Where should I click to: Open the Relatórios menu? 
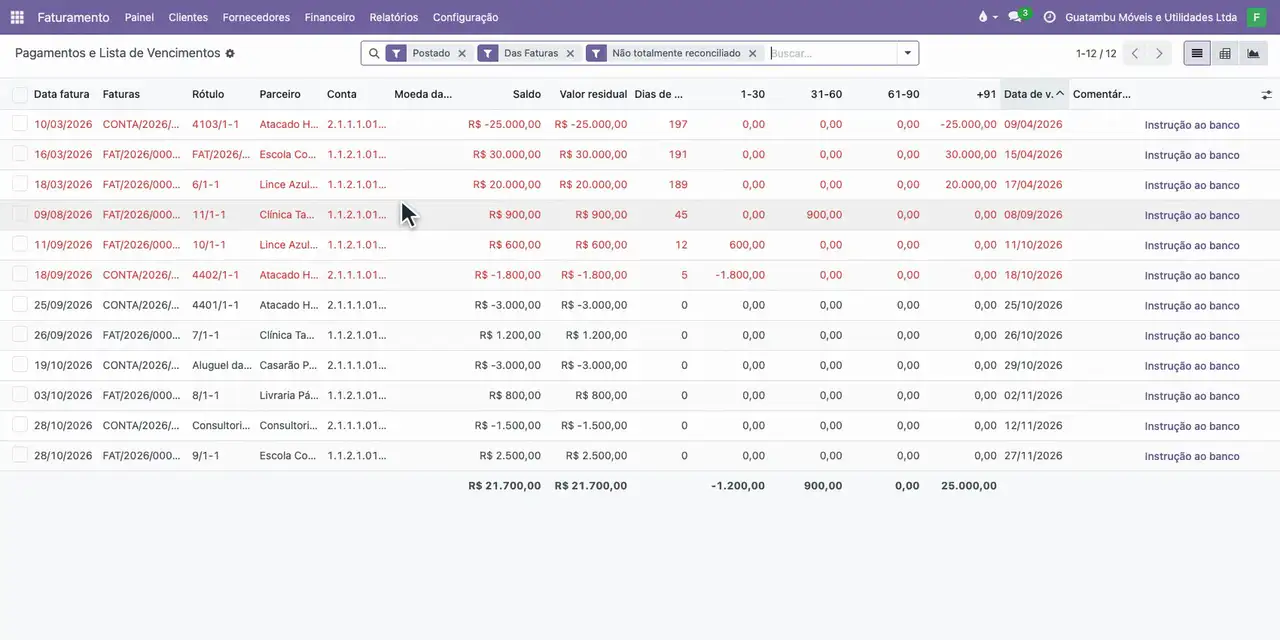pos(394,17)
